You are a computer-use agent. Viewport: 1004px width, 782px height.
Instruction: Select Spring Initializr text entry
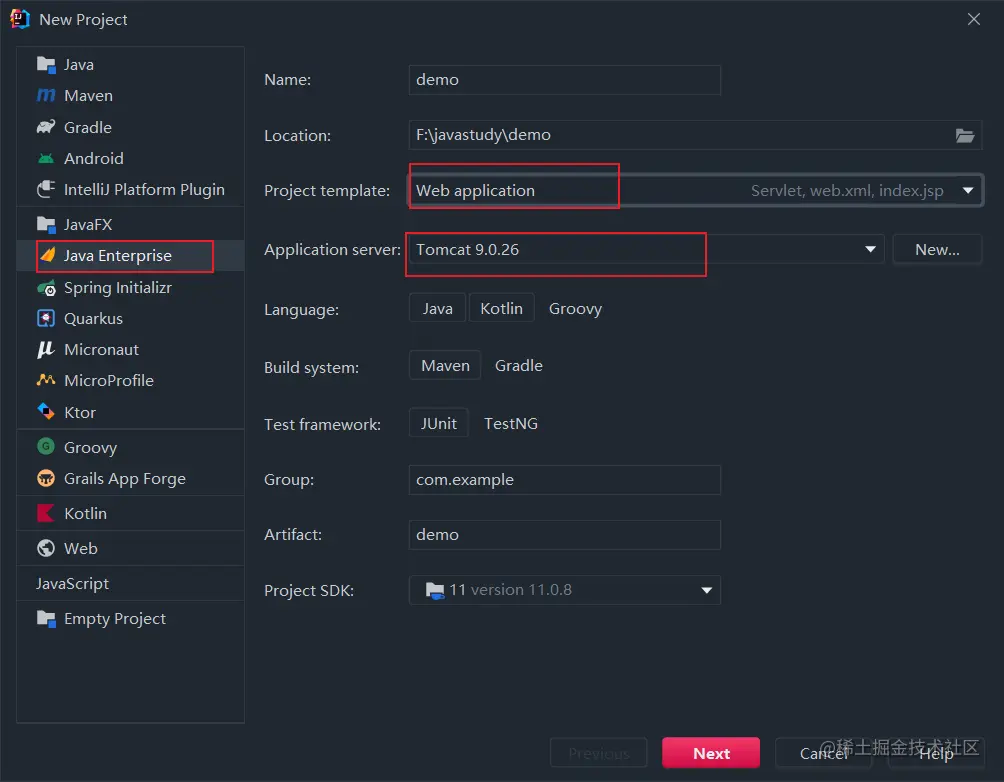tap(118, 288)
